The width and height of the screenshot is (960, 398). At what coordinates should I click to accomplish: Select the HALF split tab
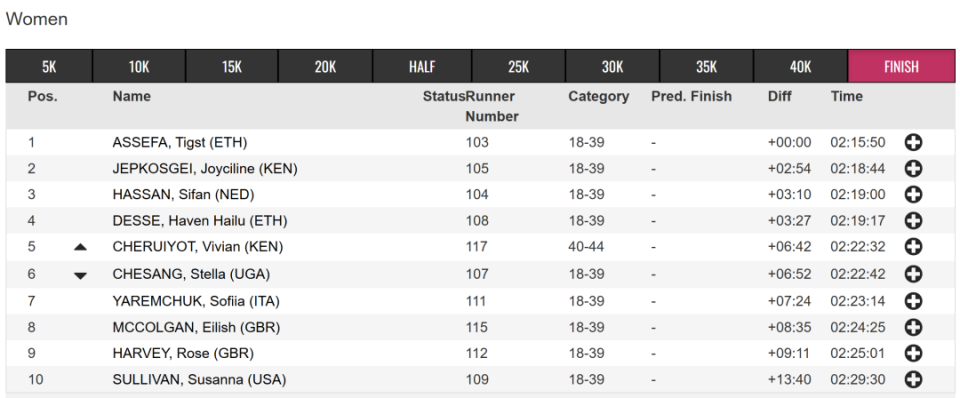click(x=422, y=66)
